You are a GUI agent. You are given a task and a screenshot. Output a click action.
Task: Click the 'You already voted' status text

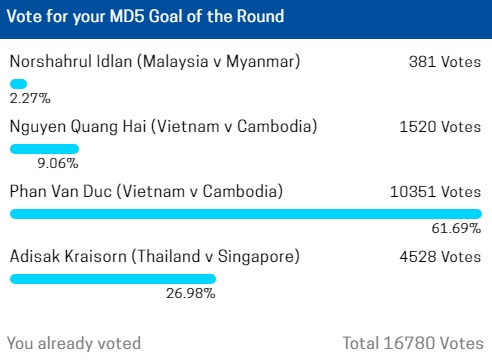[x=74, y=343]
